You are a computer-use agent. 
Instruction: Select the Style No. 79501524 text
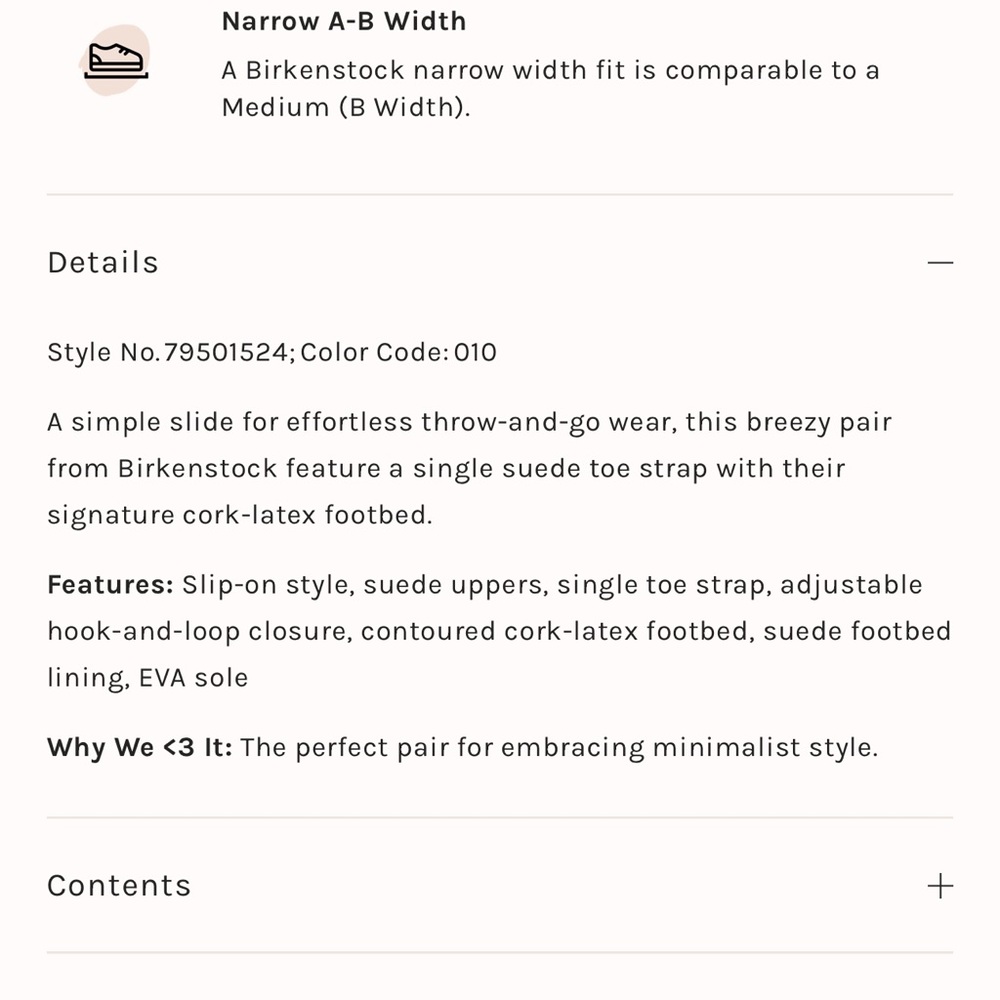coord(168,353)
